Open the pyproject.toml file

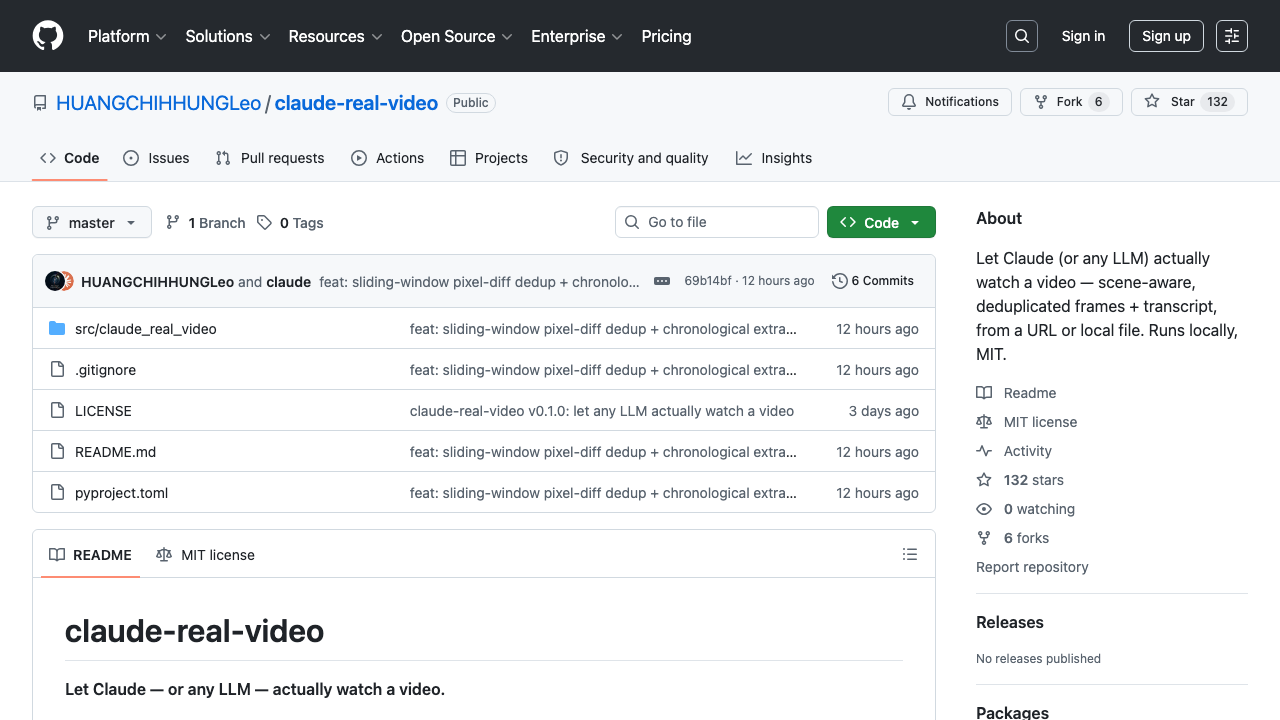(122, 493)
